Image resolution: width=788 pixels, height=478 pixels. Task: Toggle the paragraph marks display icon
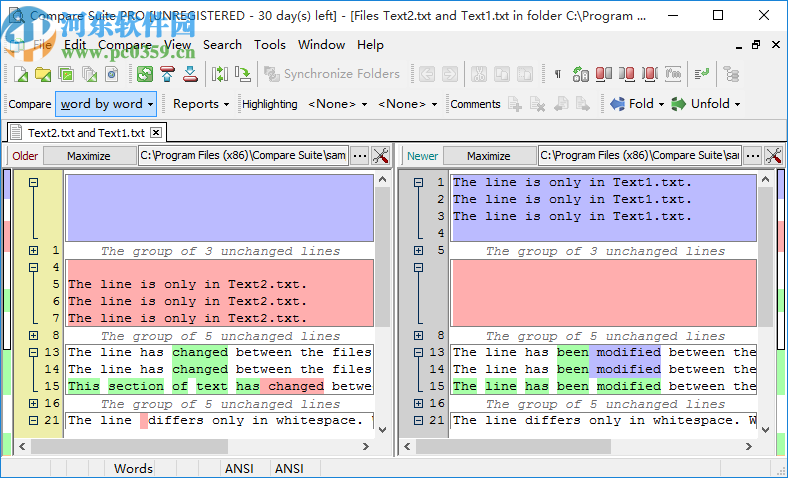[x=557, y=74]
